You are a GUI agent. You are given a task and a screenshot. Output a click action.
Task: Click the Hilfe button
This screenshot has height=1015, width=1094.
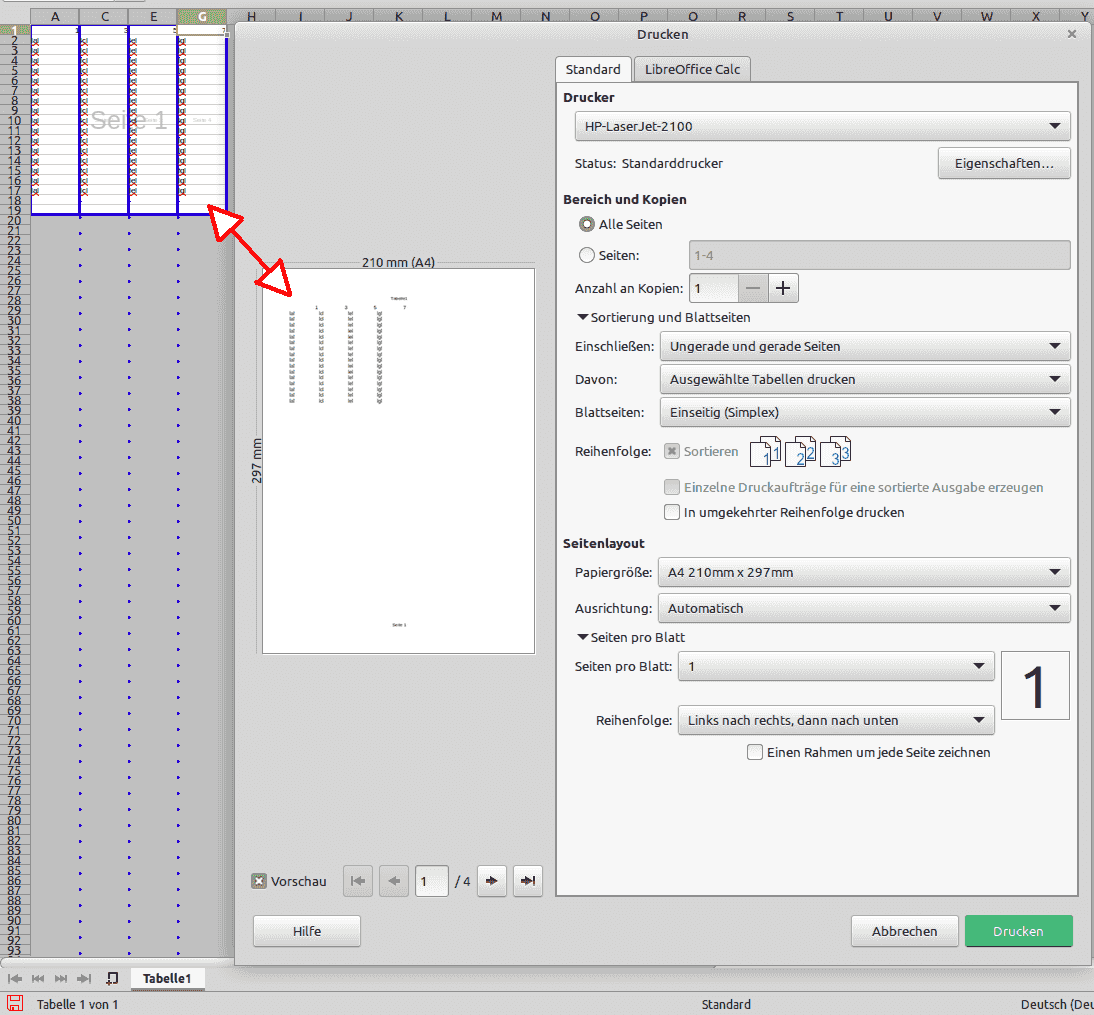[x=306, y=931]
